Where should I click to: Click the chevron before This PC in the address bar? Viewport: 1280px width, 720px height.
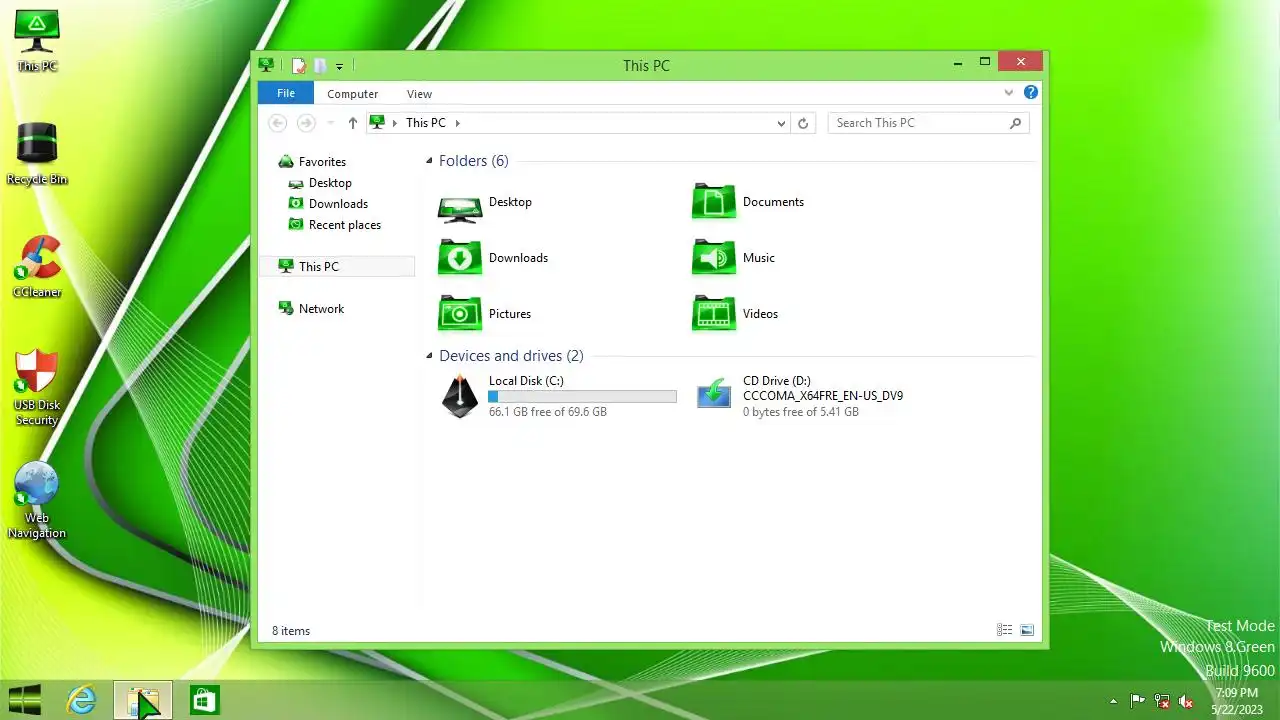395,123
